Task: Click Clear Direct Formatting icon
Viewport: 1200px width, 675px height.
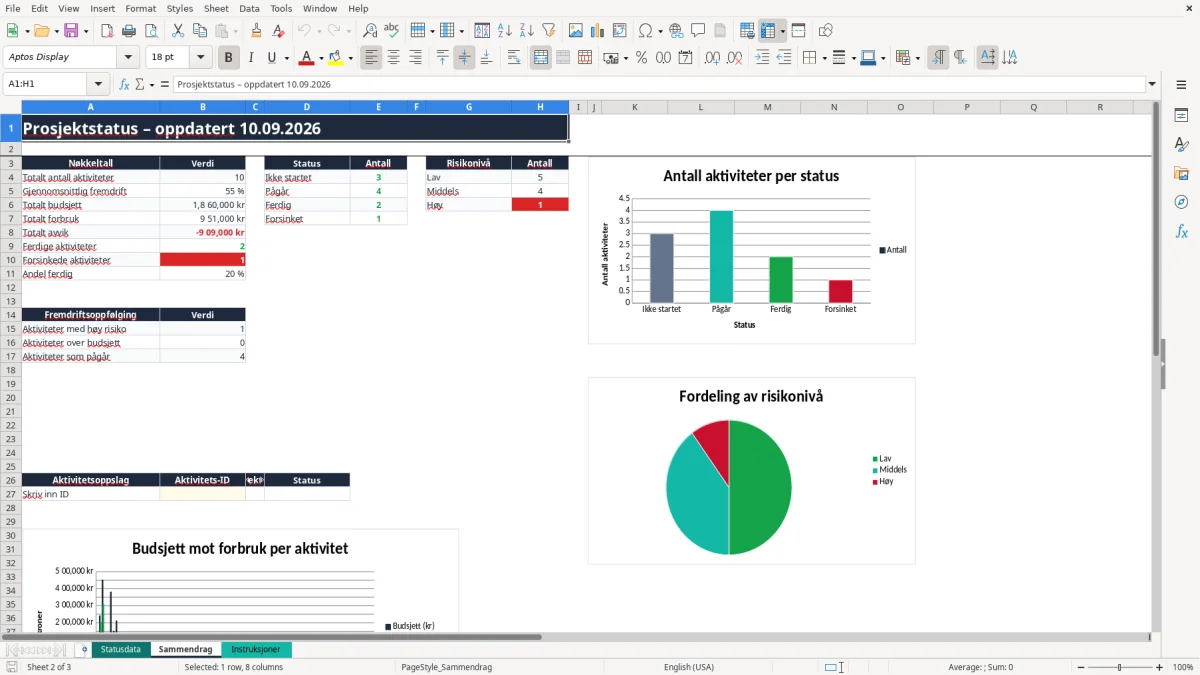Action: click(278, 31)
